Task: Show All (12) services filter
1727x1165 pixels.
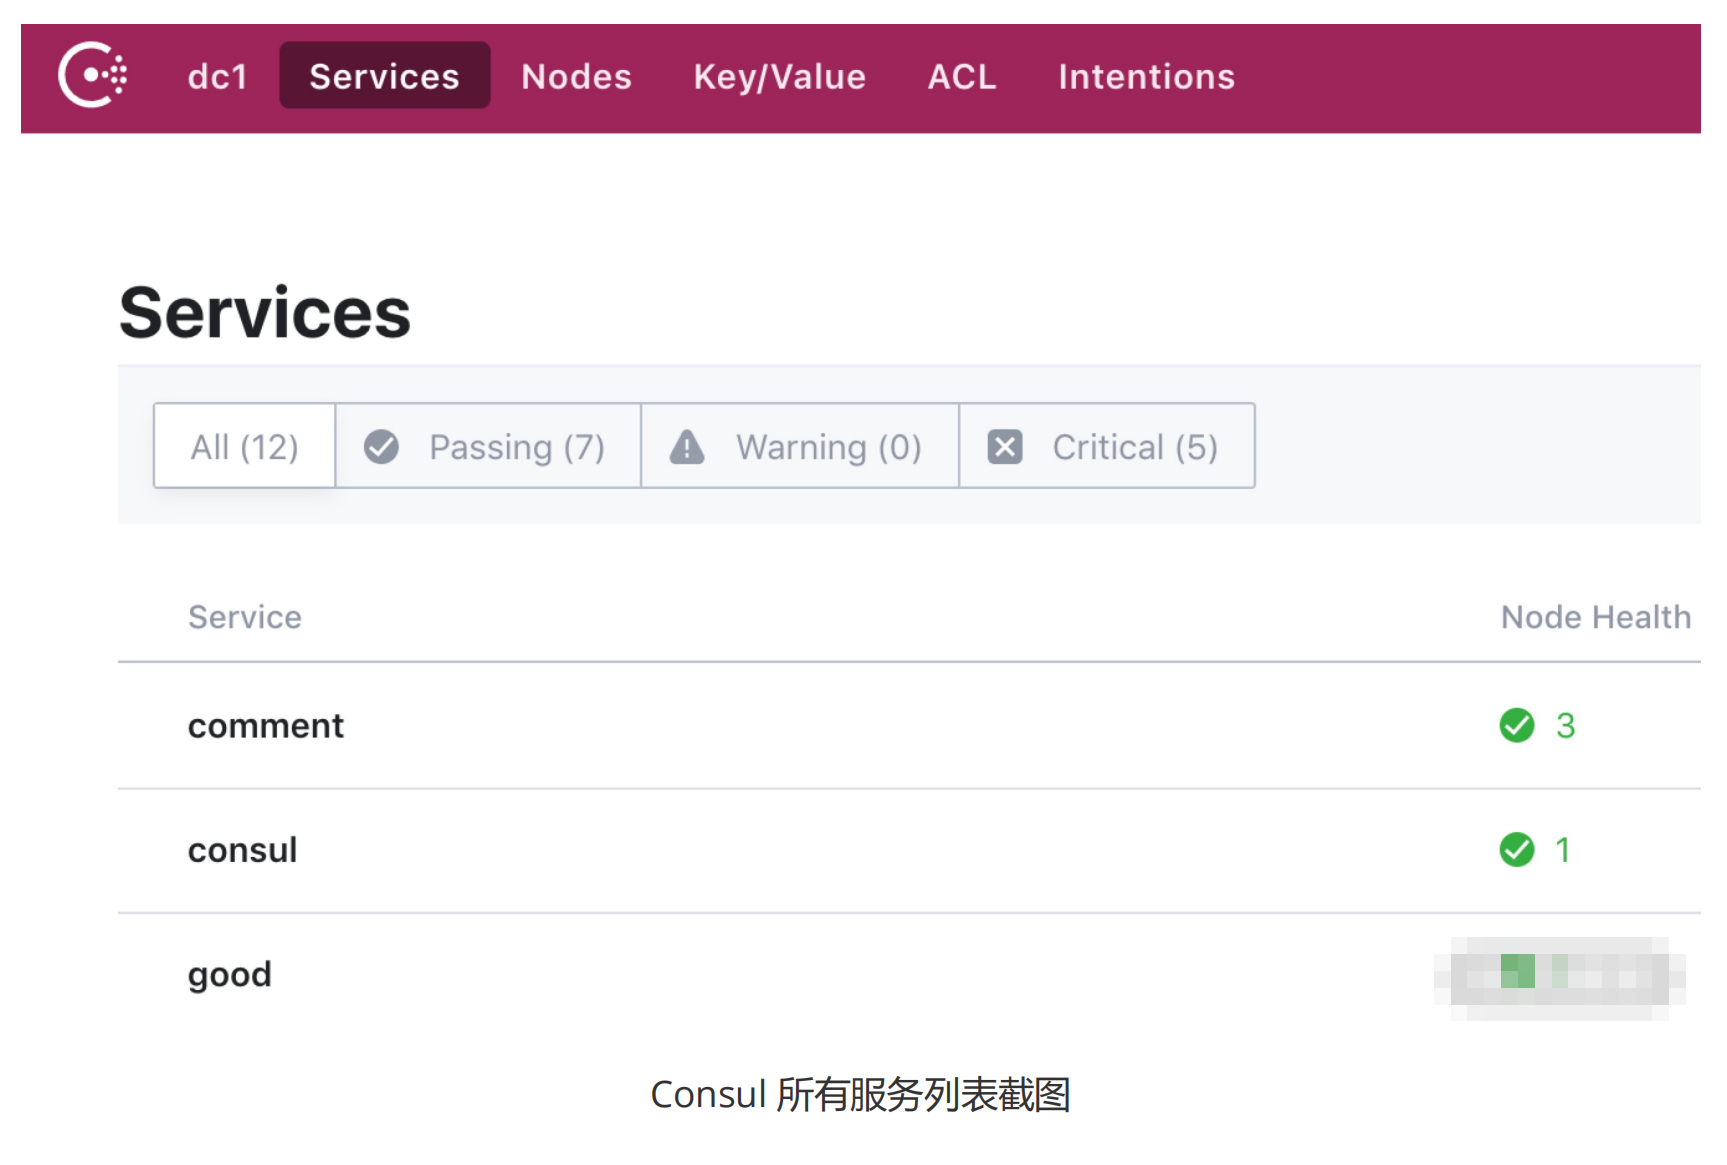Action: point(245,446)
